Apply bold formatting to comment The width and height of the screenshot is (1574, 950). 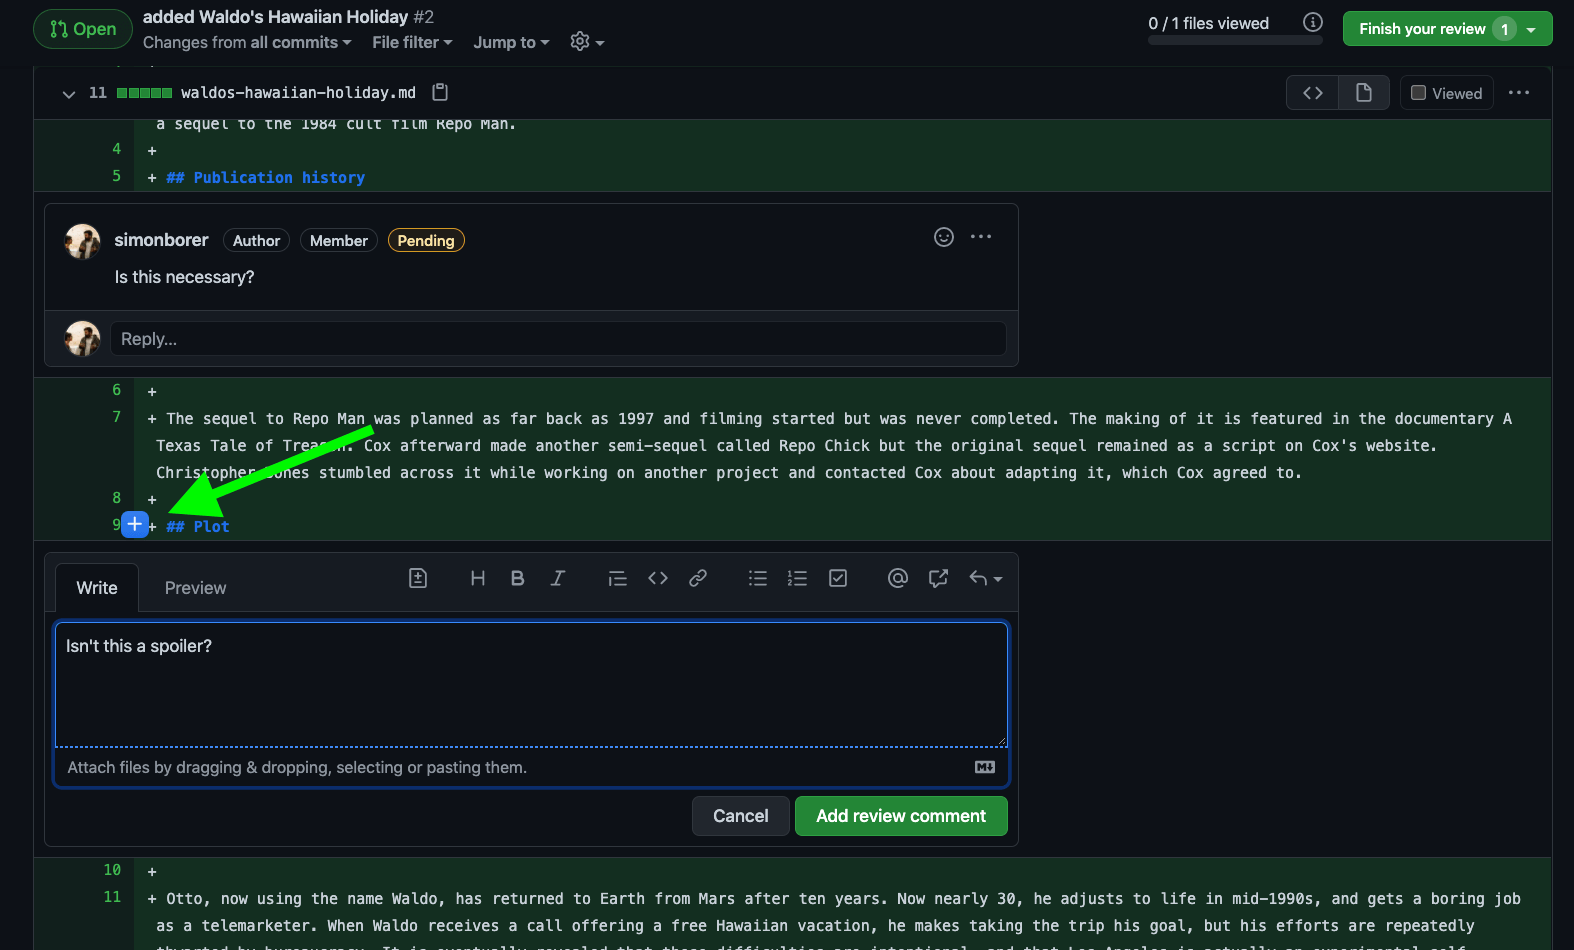point(518,578)
